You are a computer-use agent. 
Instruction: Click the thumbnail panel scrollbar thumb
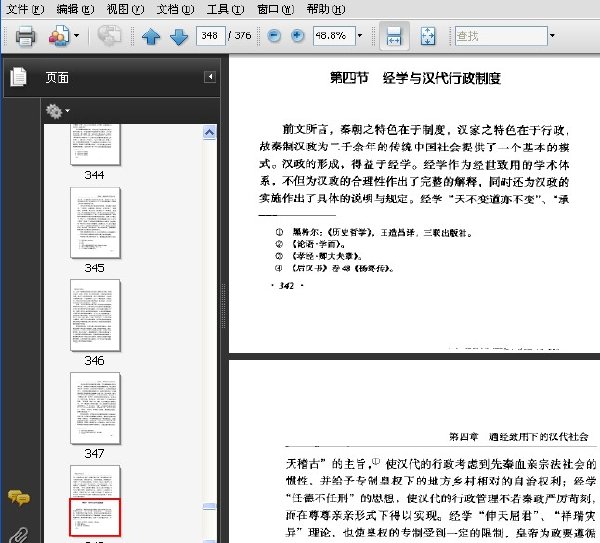click(x=209, y=507)
